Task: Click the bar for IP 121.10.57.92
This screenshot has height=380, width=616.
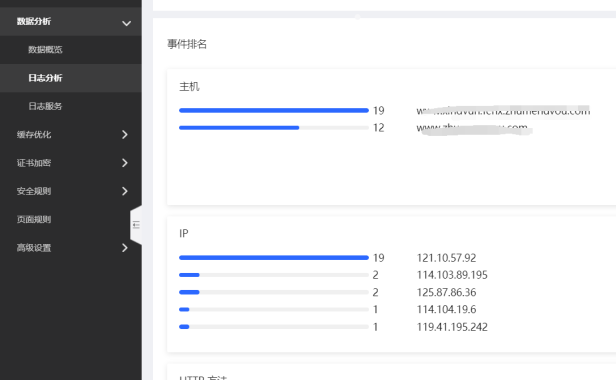Action: coord(274,258)
